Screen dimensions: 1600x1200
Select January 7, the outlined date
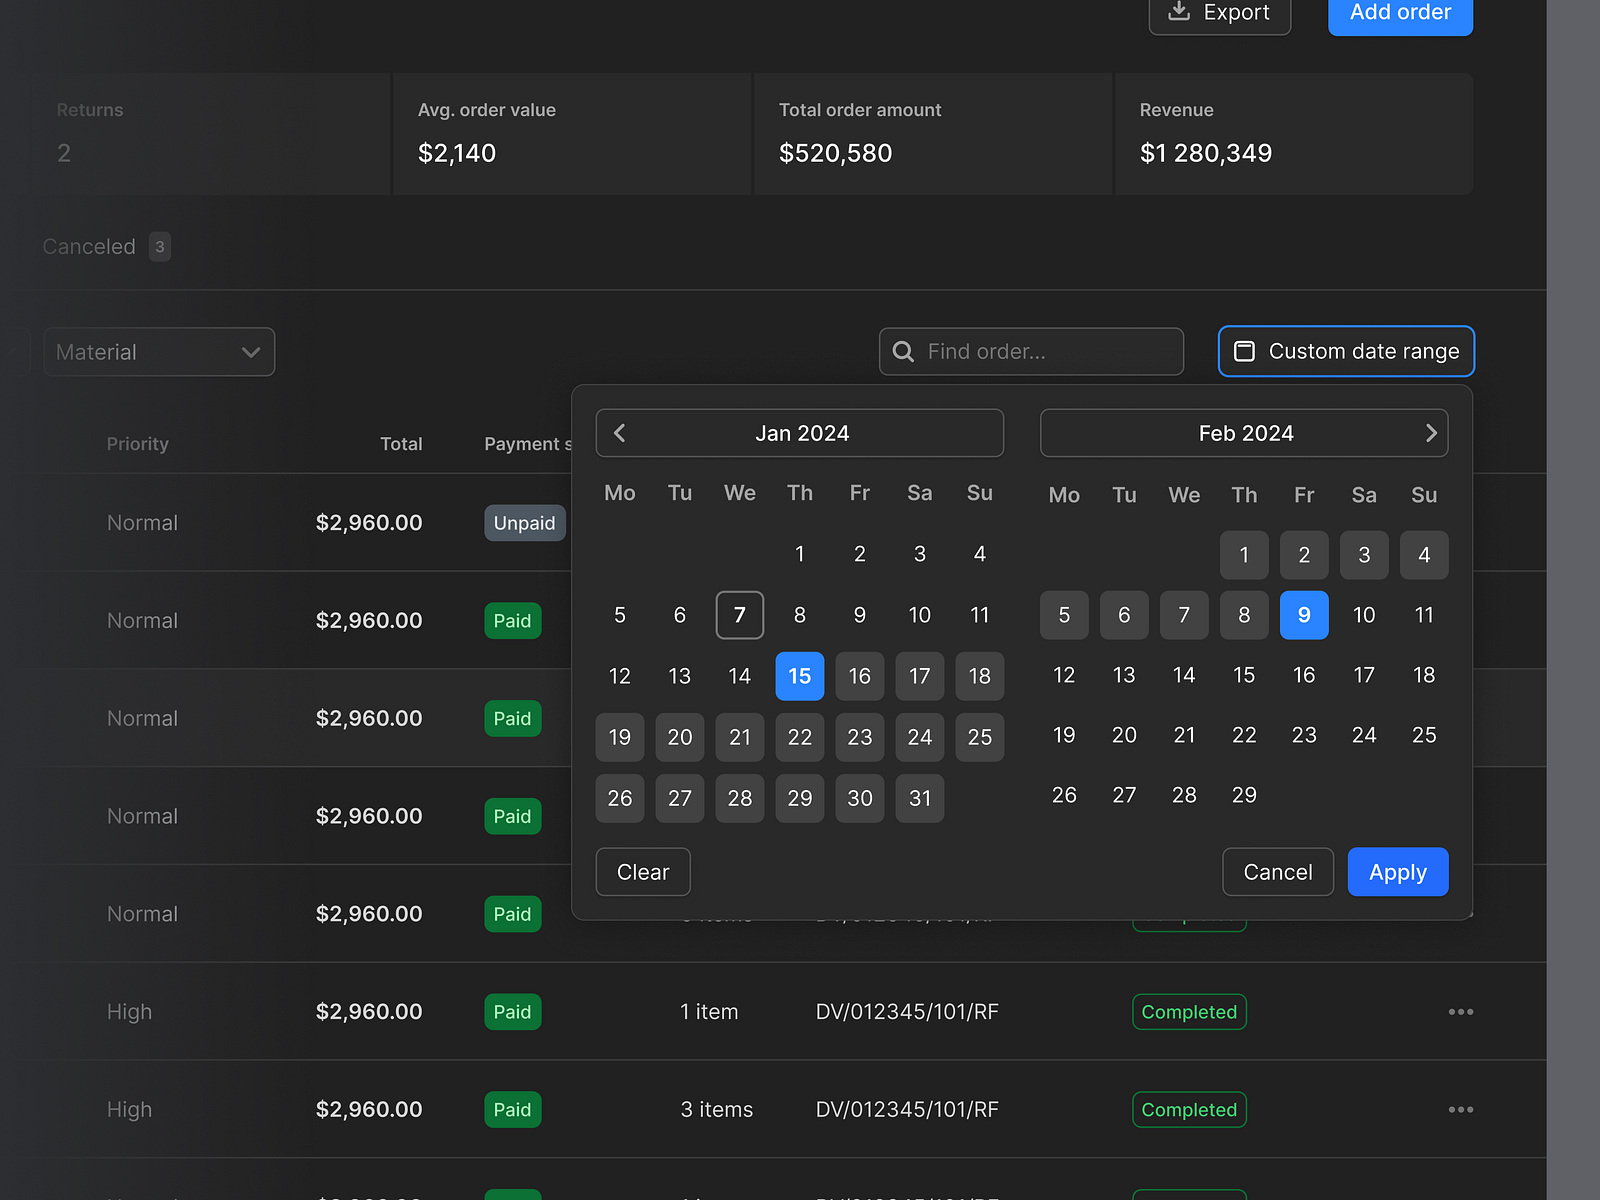[x=739, y=615]
